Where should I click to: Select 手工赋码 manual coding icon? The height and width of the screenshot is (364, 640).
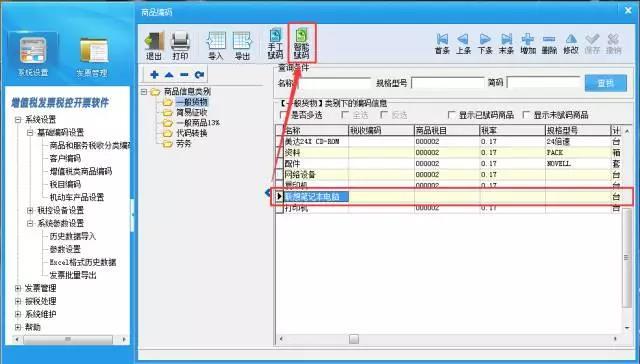point(276,44)
